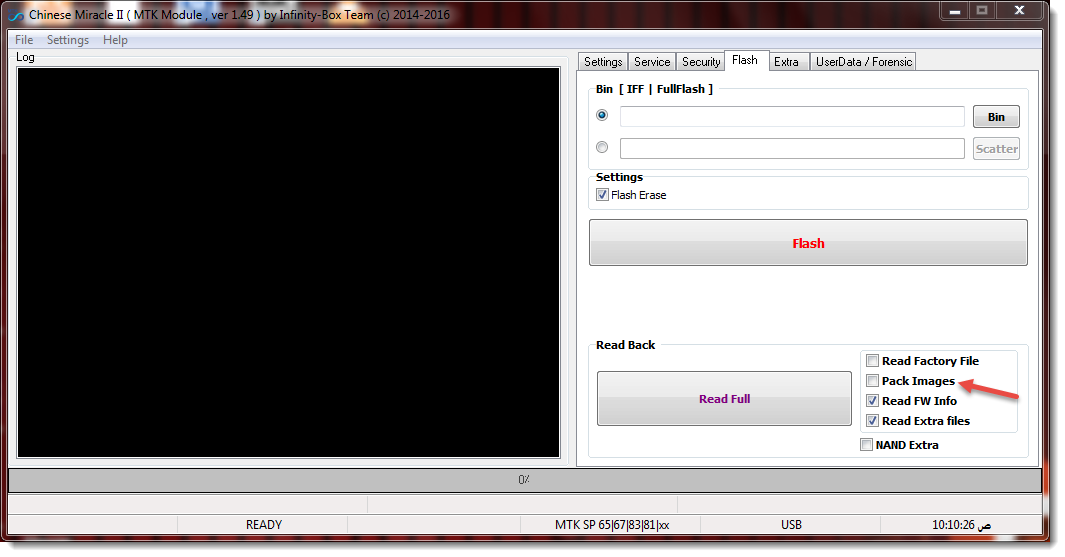Switch to the Security tab
The image size is (1065, 557).
701,62
